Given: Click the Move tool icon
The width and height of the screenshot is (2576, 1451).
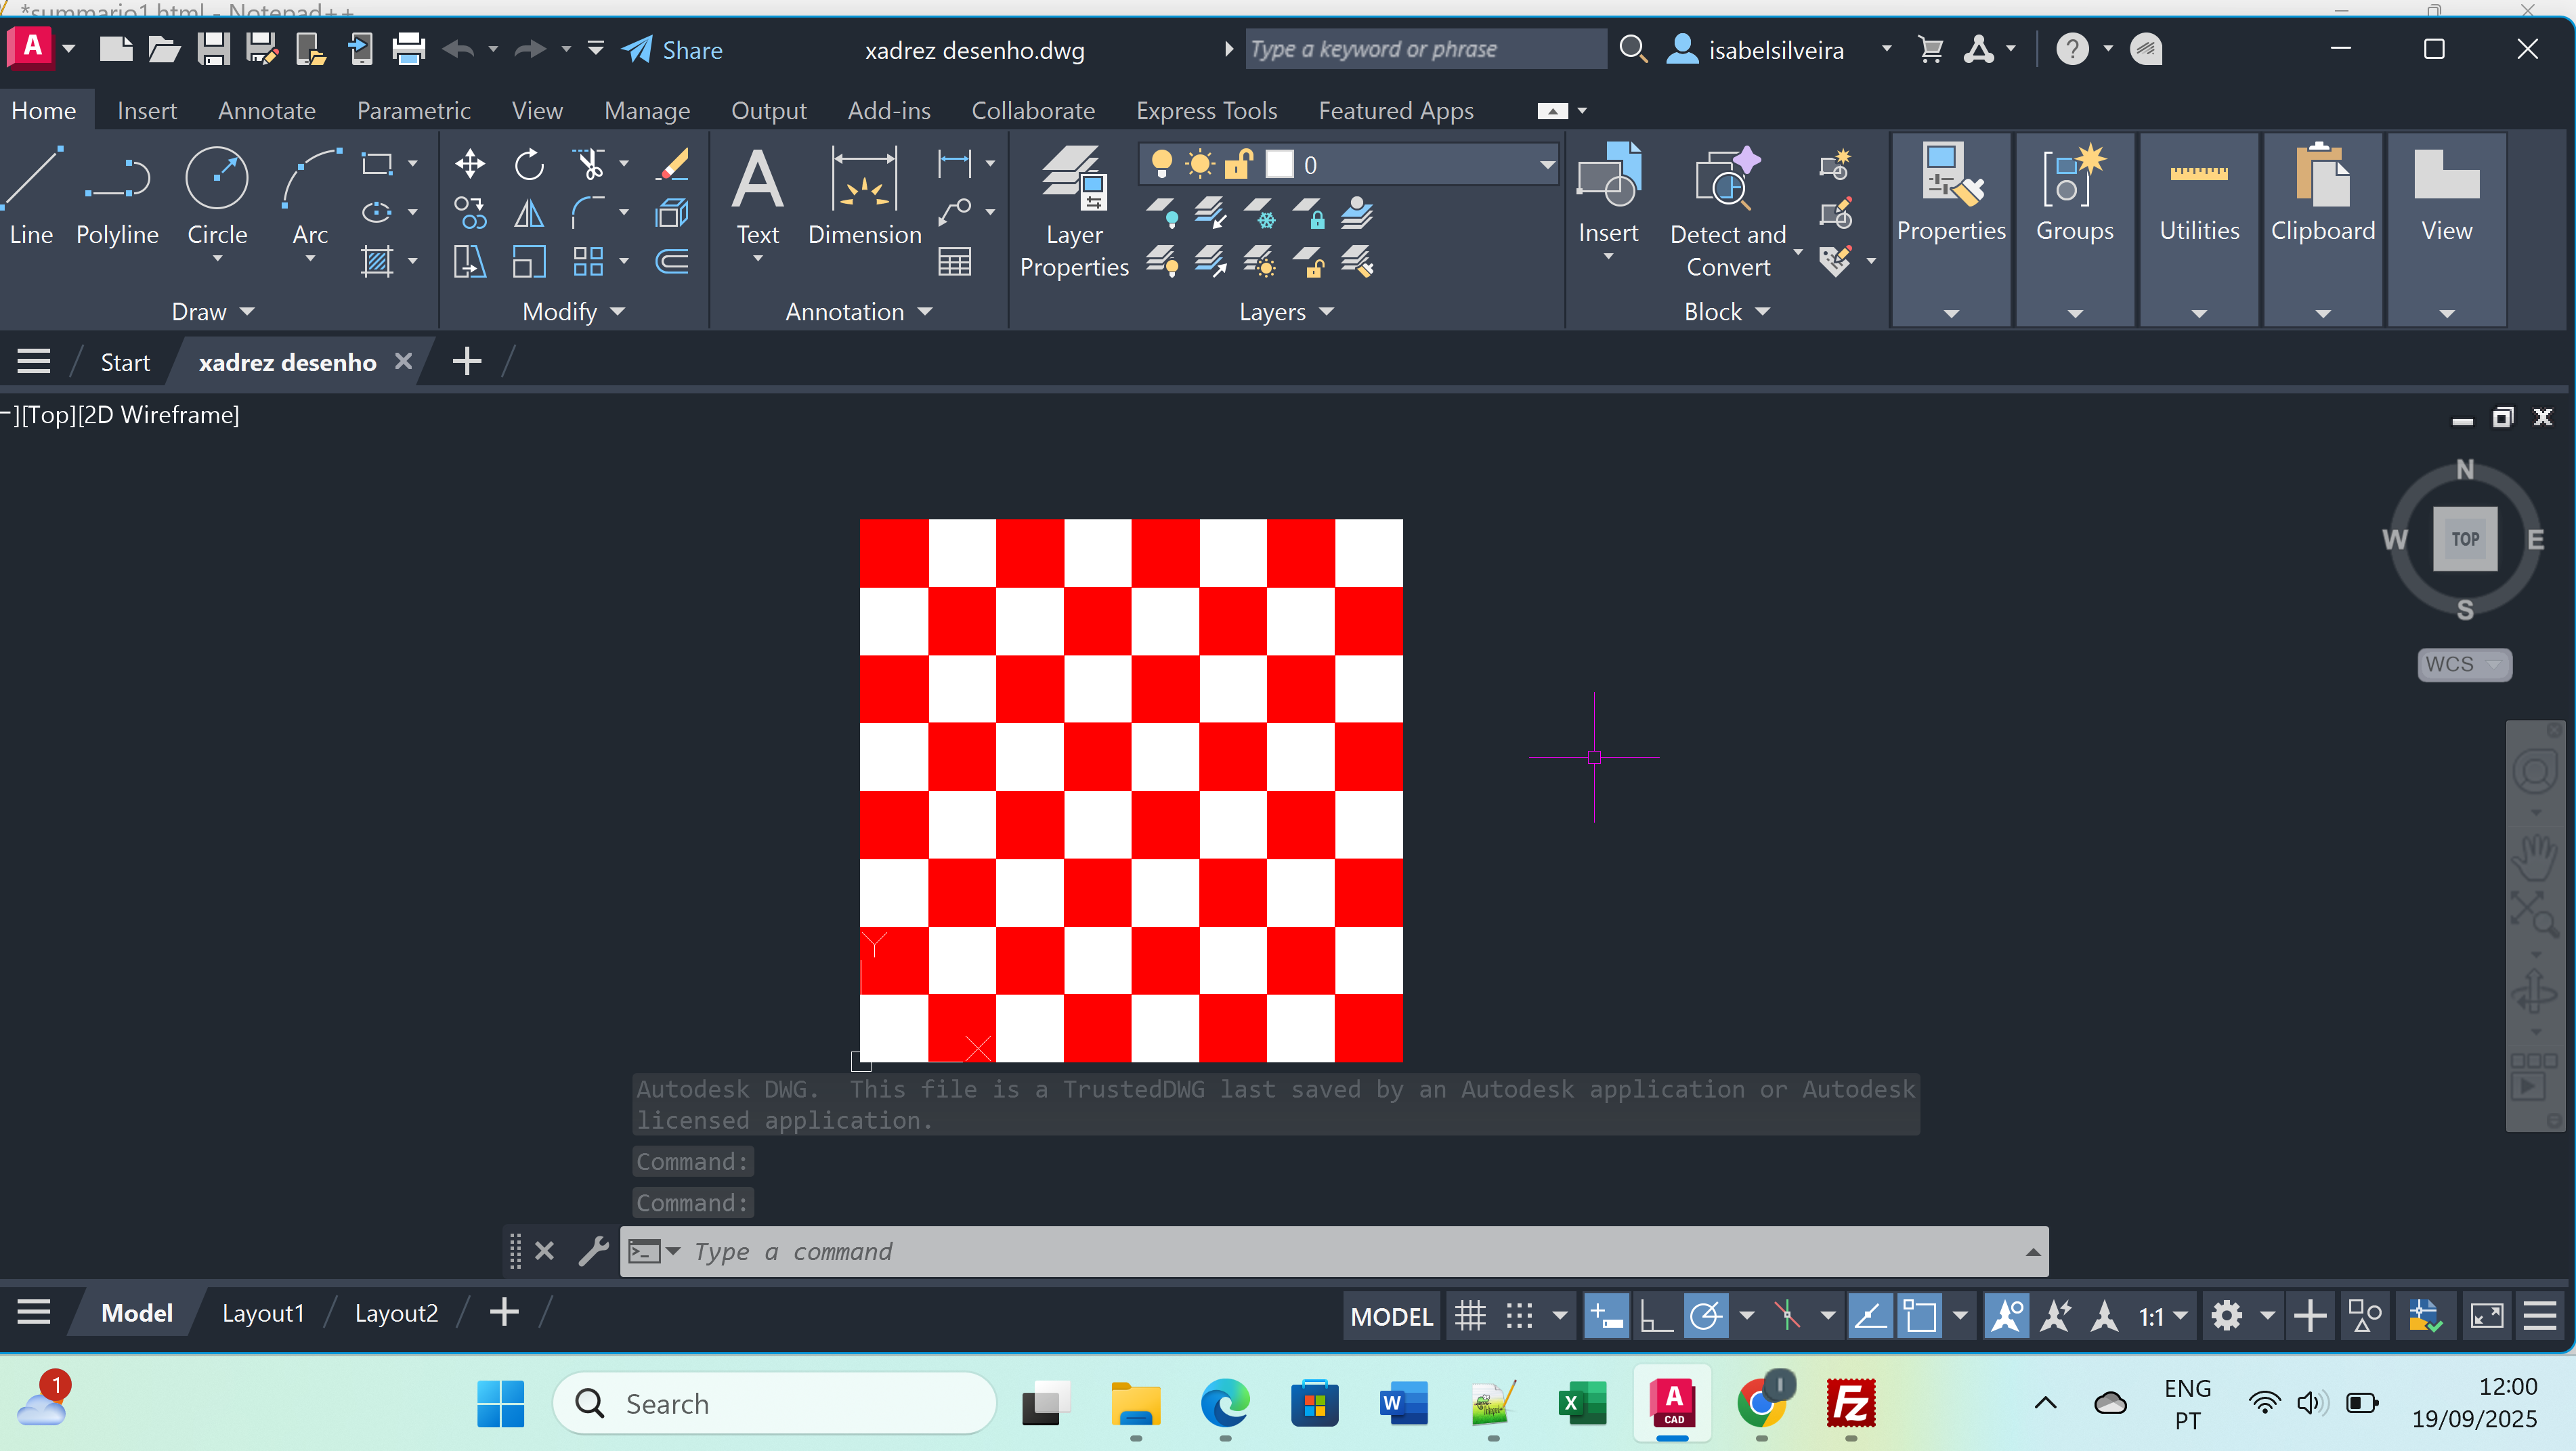Looking at the screenshot, I should pyautogui.click(x=470, y=164).
